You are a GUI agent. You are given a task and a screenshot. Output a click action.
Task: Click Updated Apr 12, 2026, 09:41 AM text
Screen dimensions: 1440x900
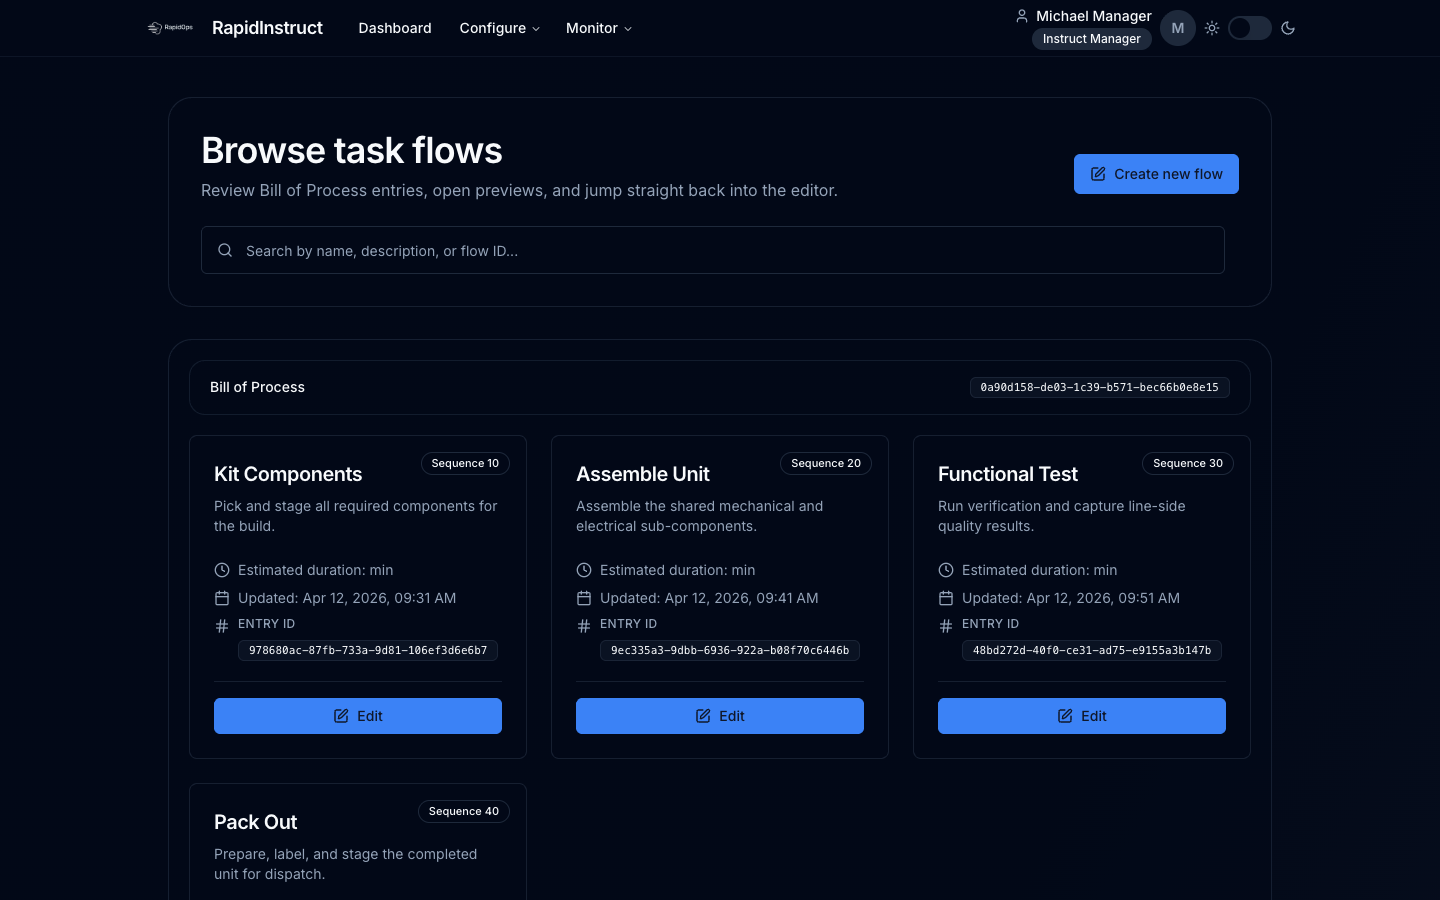click(x=709, y=598)
